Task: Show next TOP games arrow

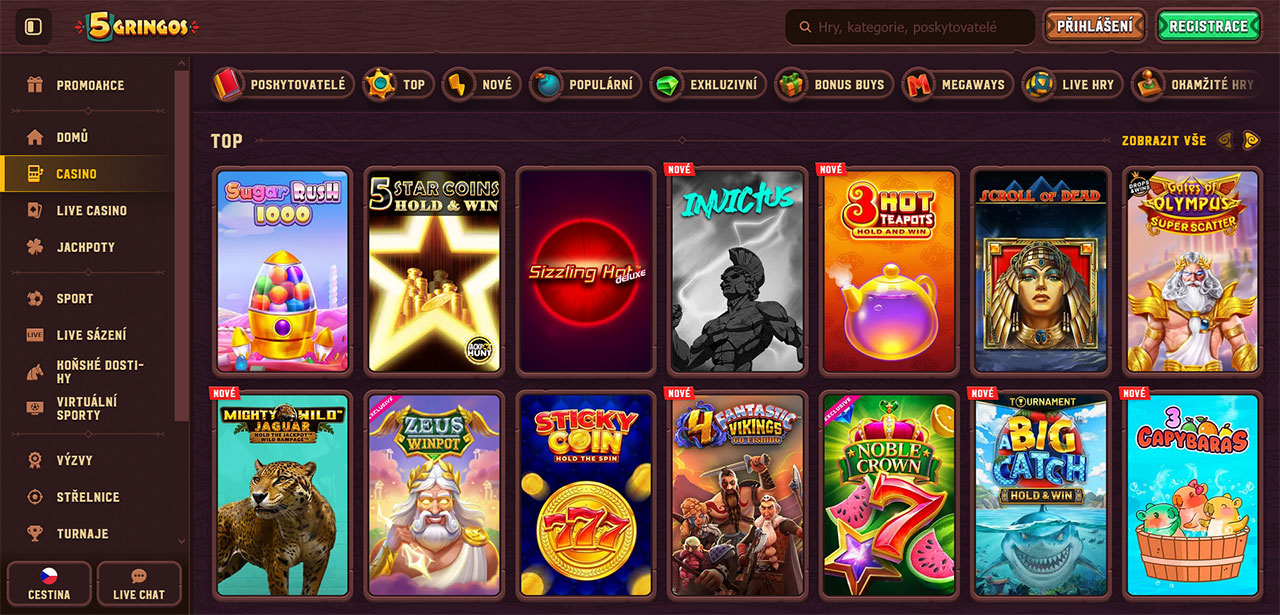Action: tap(1251, 141)
